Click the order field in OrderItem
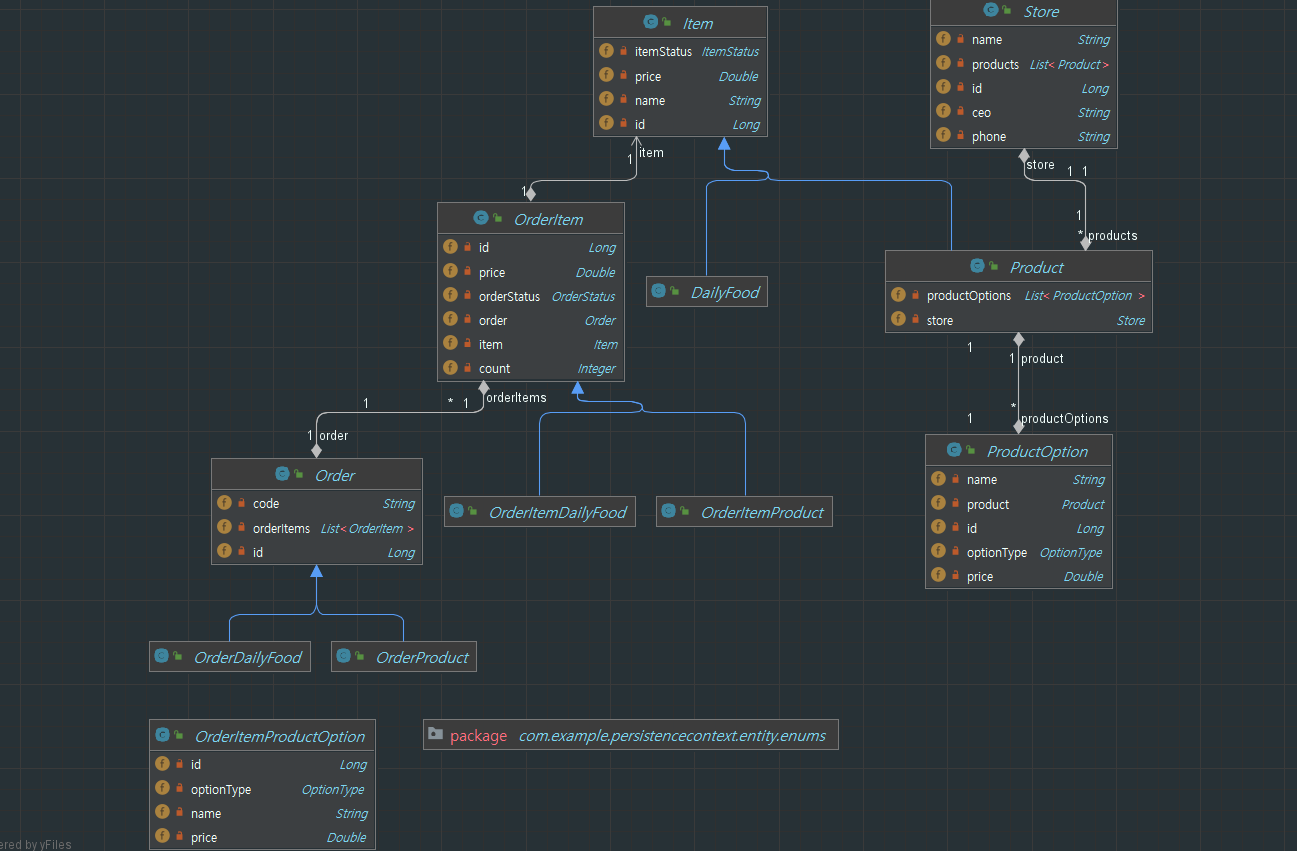The image size is (1297, 851). pyautogui.click(x=531, y=320)
